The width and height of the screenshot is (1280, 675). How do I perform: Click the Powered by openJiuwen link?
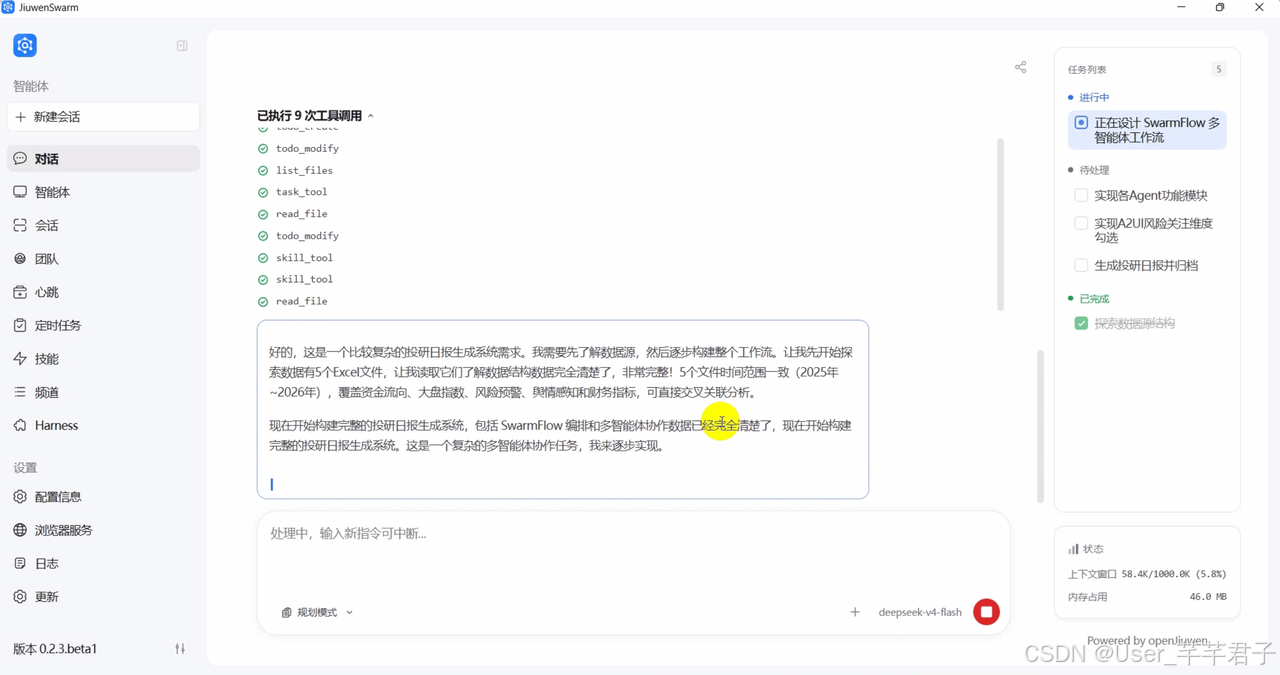click(x=1147, y=640)
